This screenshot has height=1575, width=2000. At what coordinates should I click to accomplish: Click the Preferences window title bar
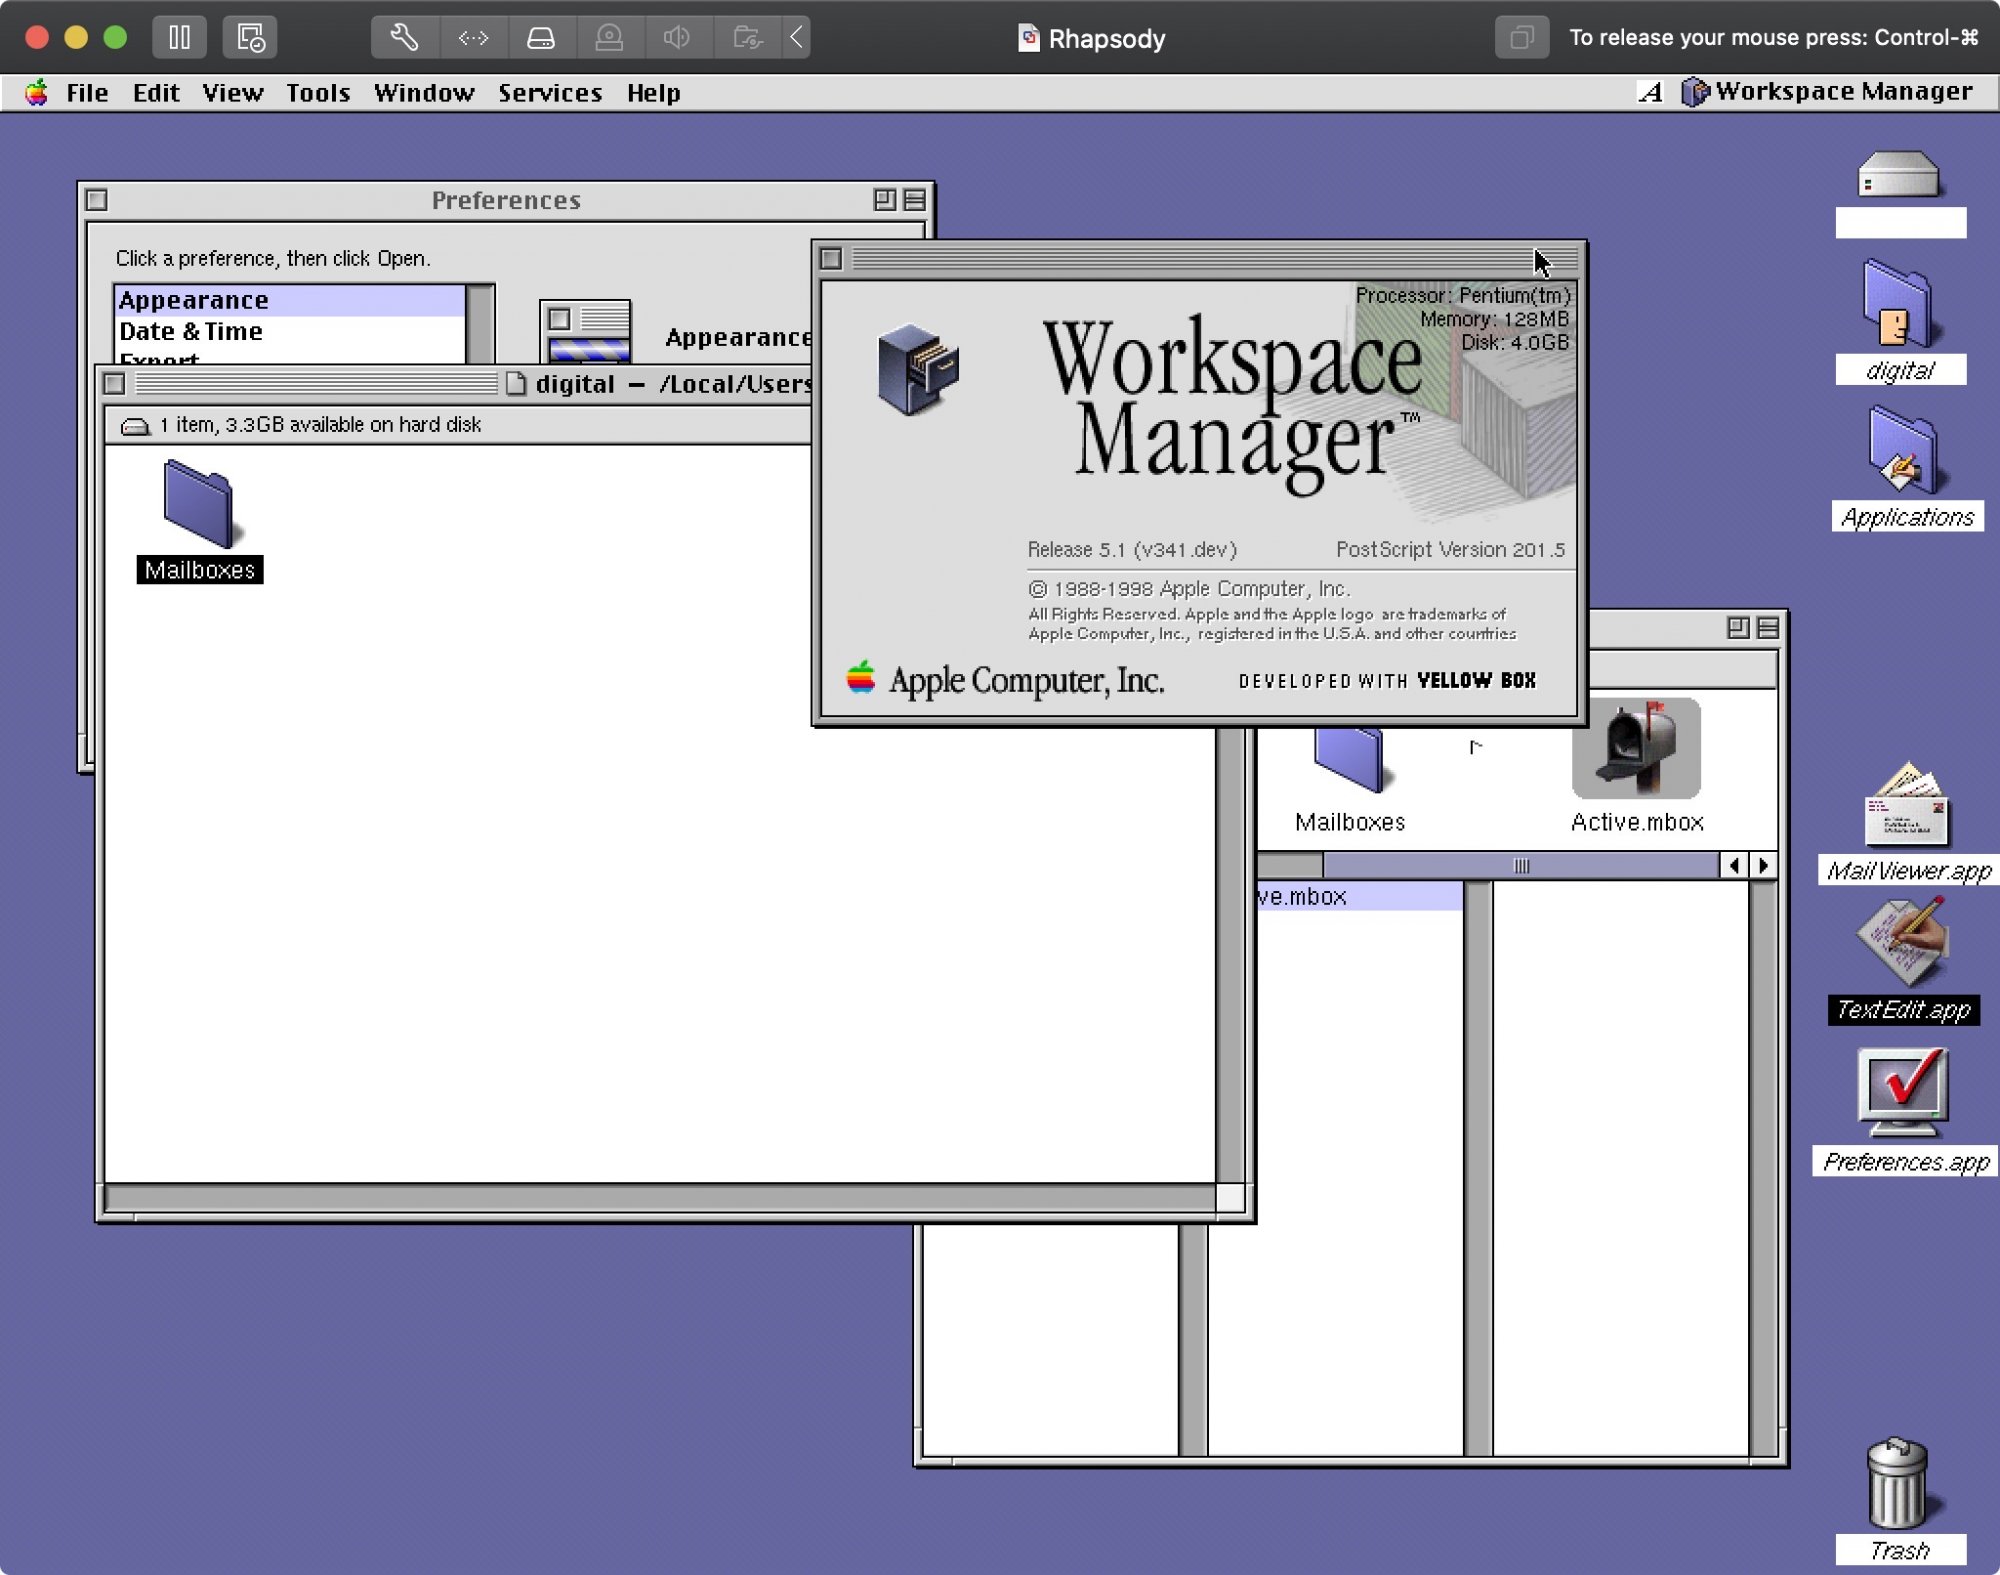click(x=506, y=200)
